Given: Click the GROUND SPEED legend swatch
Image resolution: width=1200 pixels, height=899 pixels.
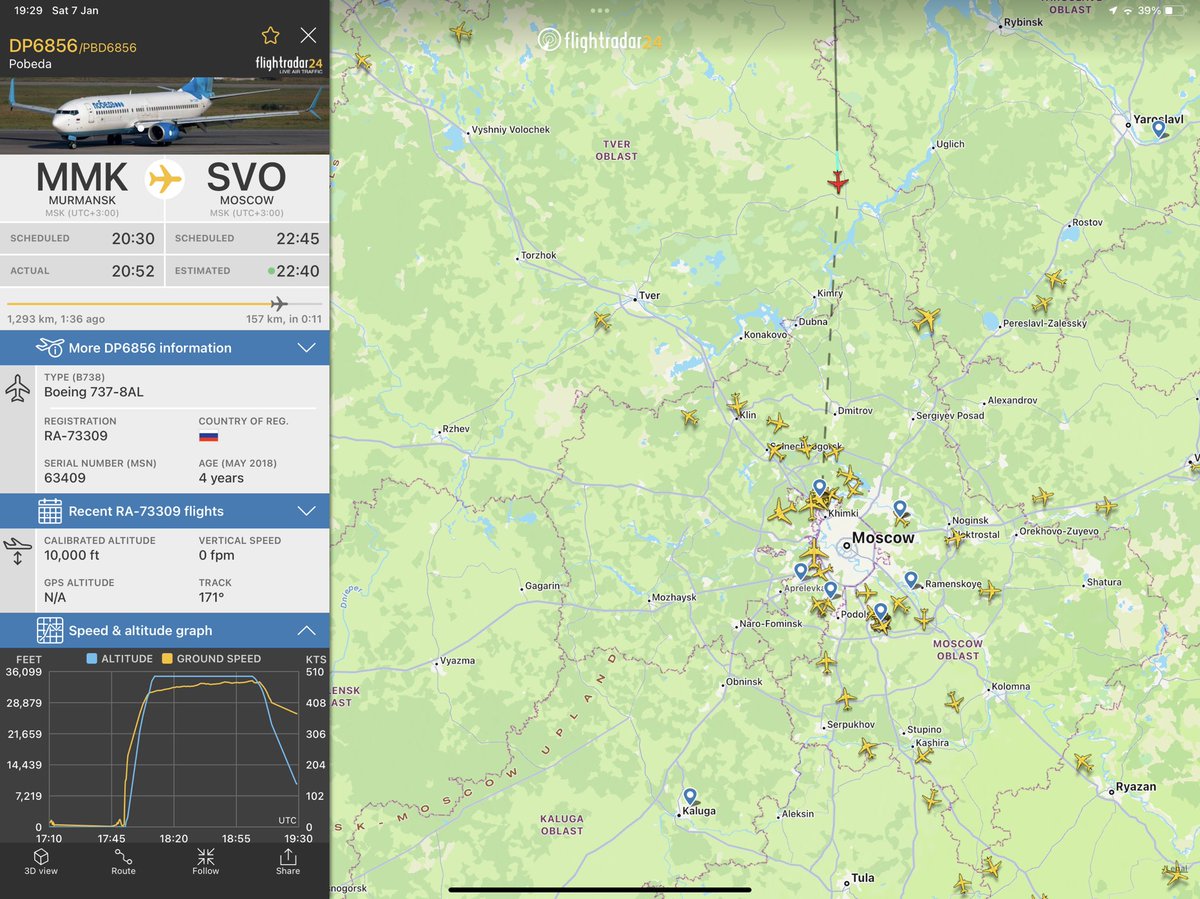Looking at the screenshot, I should click(168, 659).
